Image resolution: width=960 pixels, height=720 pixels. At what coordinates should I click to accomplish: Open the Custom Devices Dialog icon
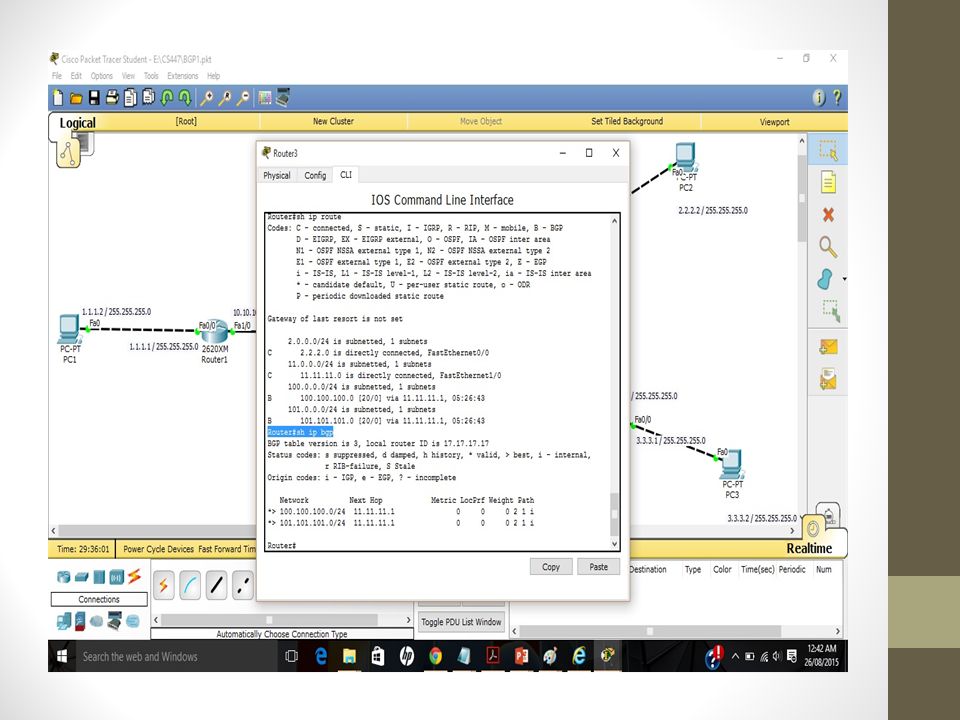point(282,97)
